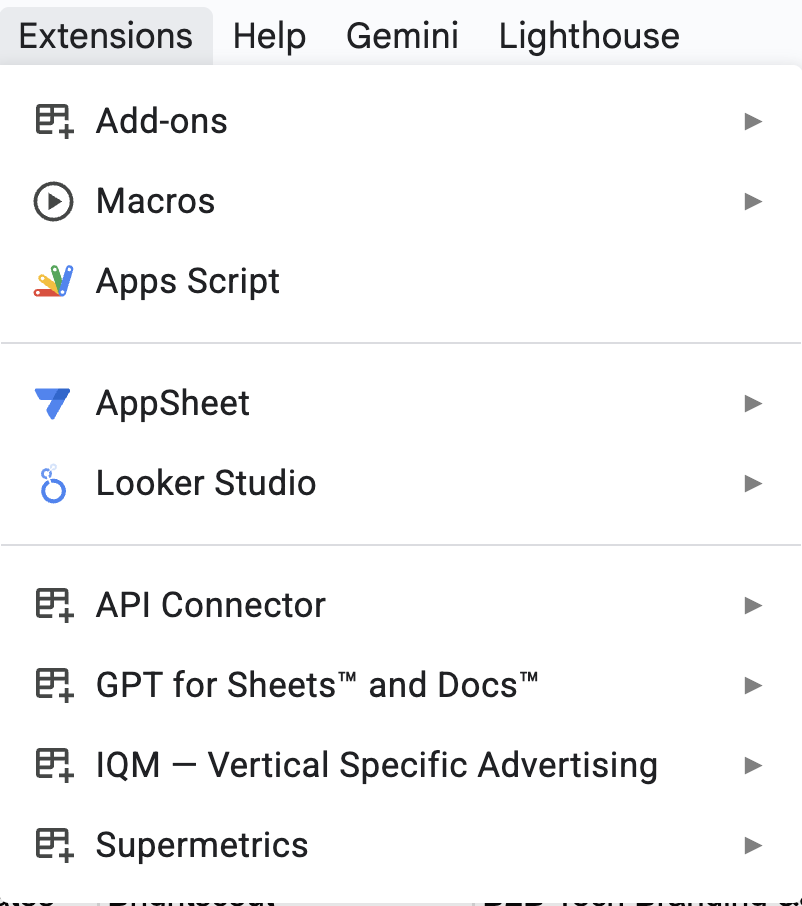Click the IQM add-on icon
This screenshot has height=906, width=802.
[x=54, y=765]
